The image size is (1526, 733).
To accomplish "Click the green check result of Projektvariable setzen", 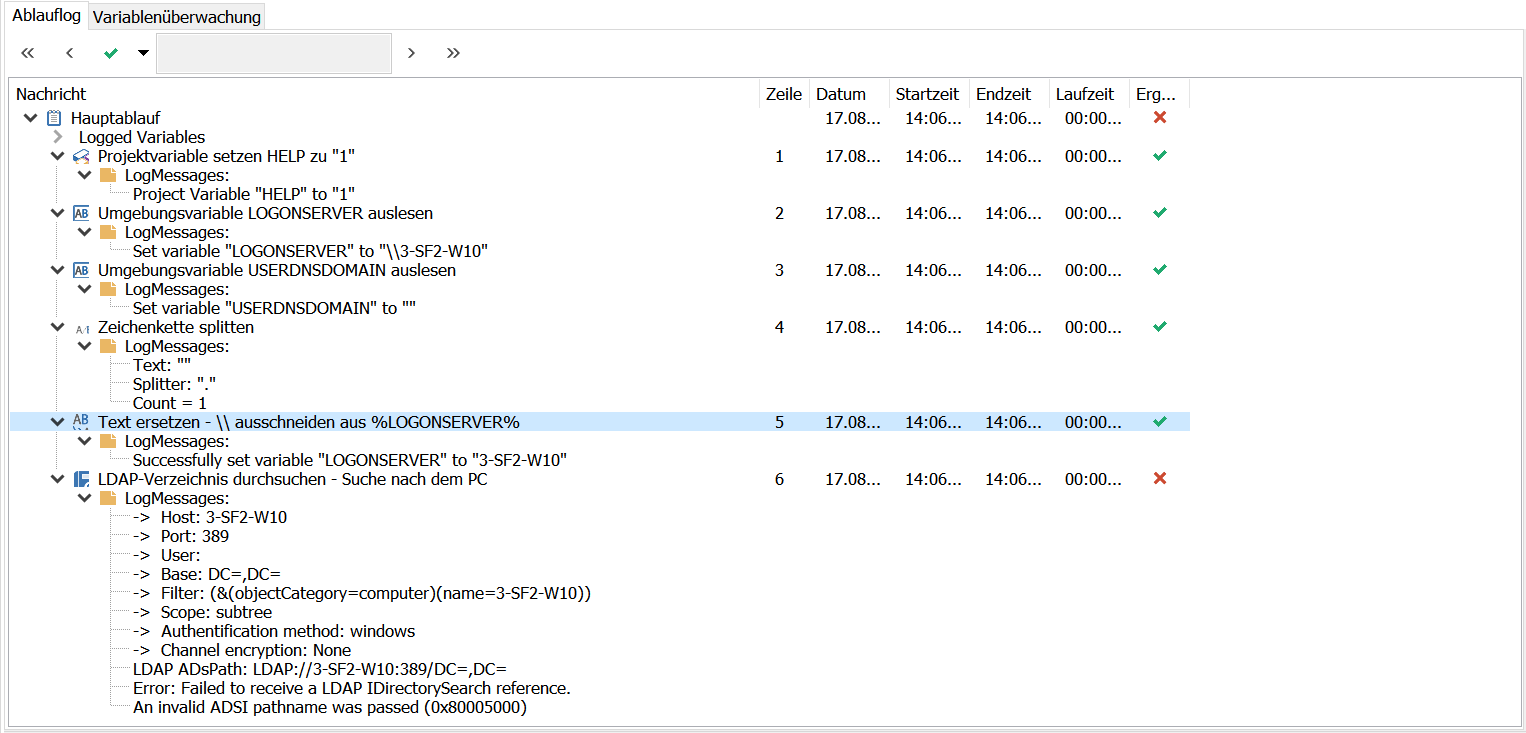I will click(x=1158, y=156).
